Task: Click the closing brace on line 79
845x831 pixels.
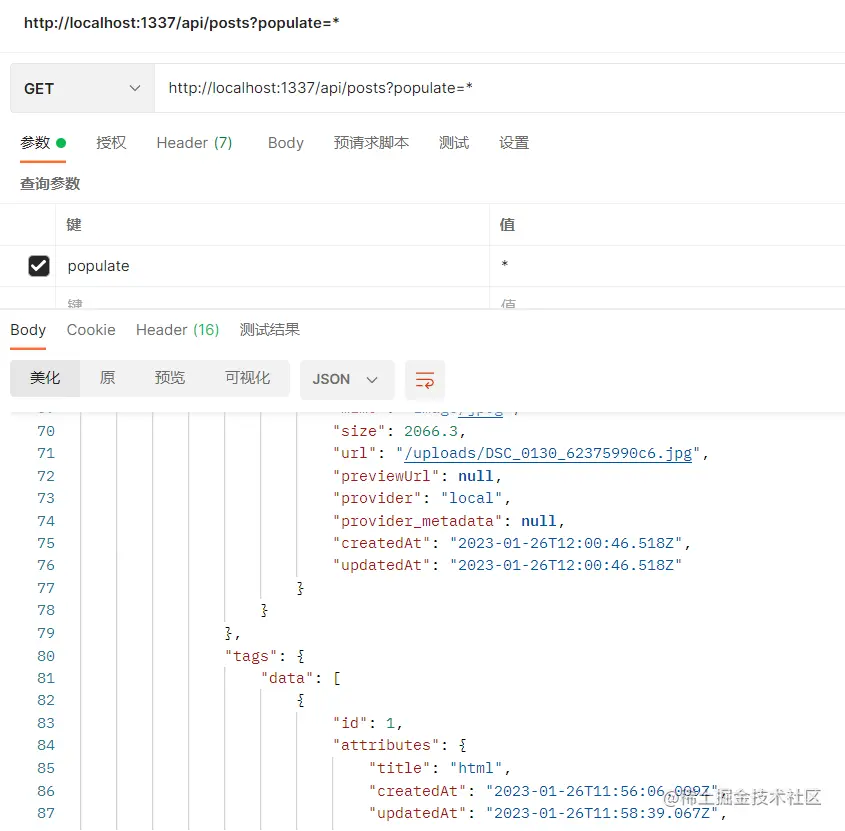Action: coord(232,633)
